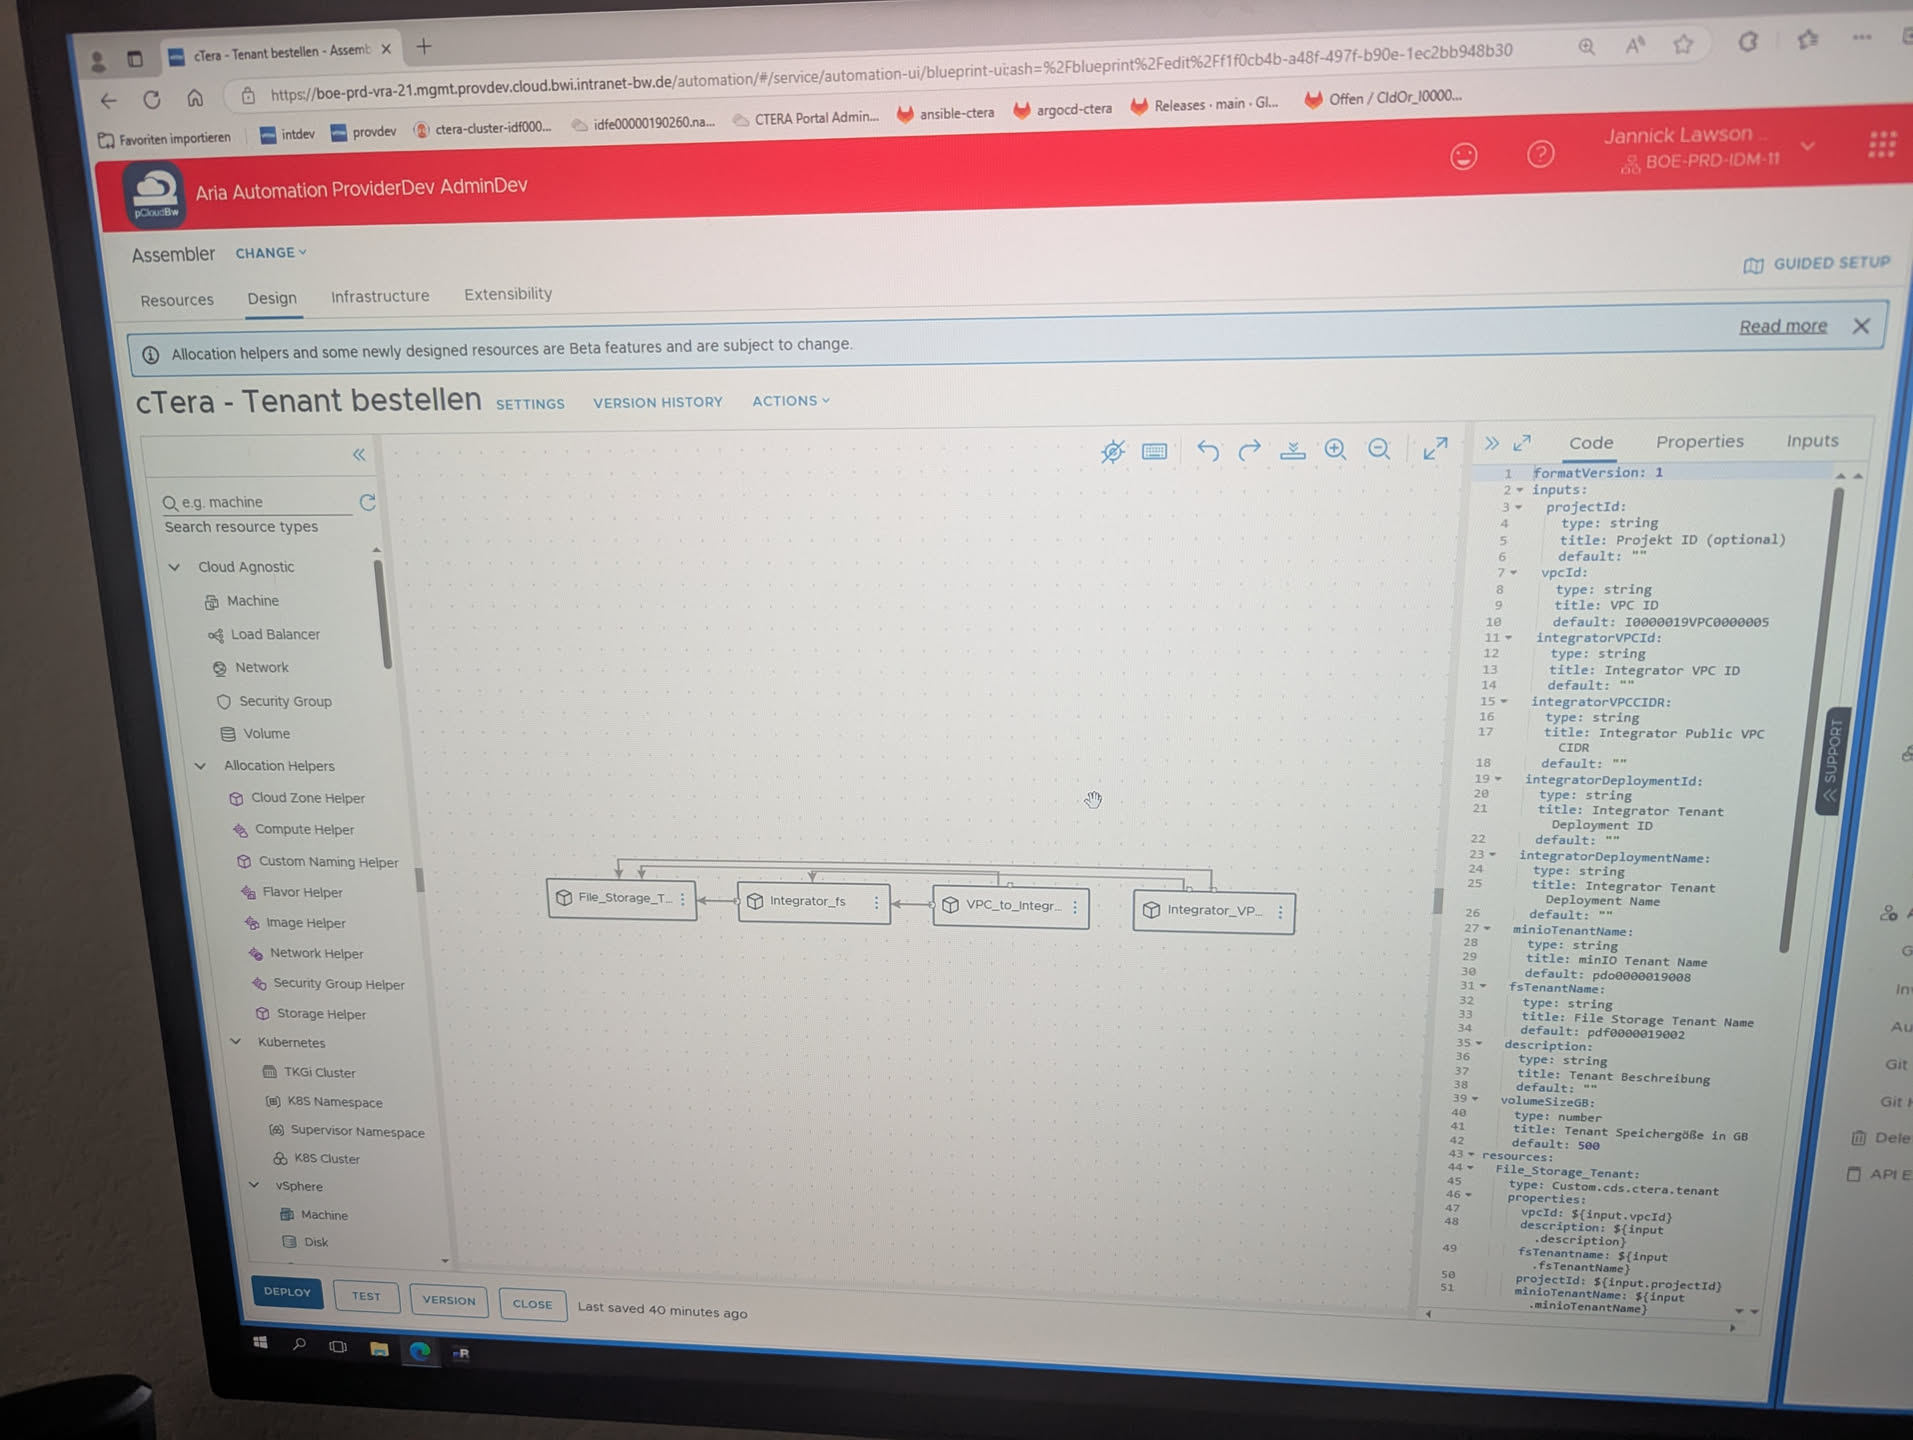The height and width of the screenshot is (1440, 1913).
Task: Collapse the Cloud Agnostic tree group
Action: [x=175, y=567]
